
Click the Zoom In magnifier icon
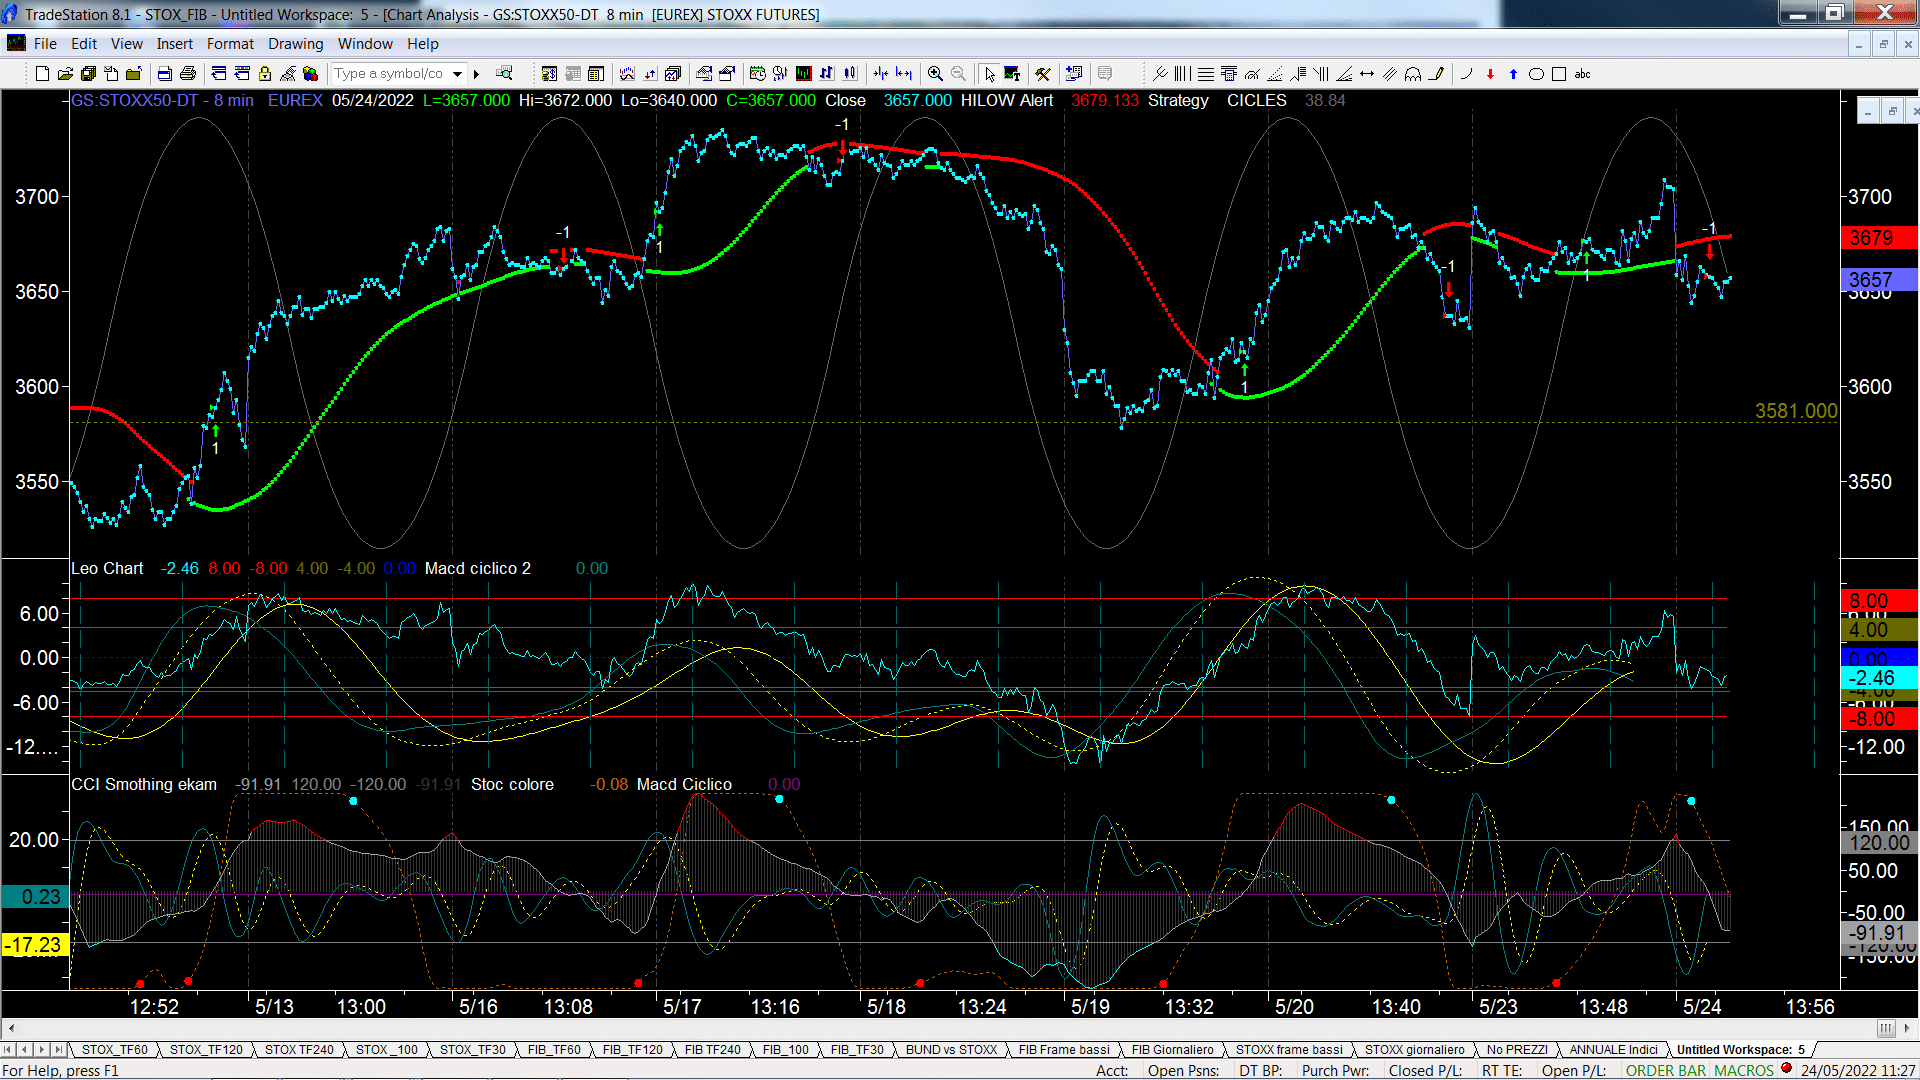pyautogui.click(x=935, y=73)
